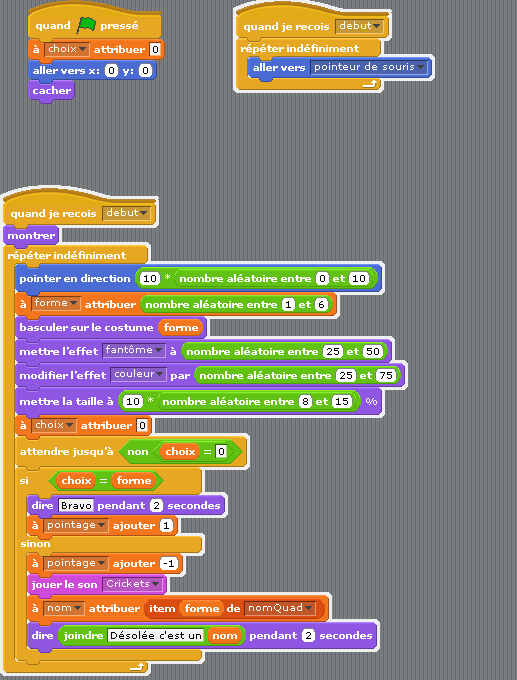Click the orange 'nom' variable reporter in join block
The width and height of the screenshot is (517, 680).
click(225, 636)
